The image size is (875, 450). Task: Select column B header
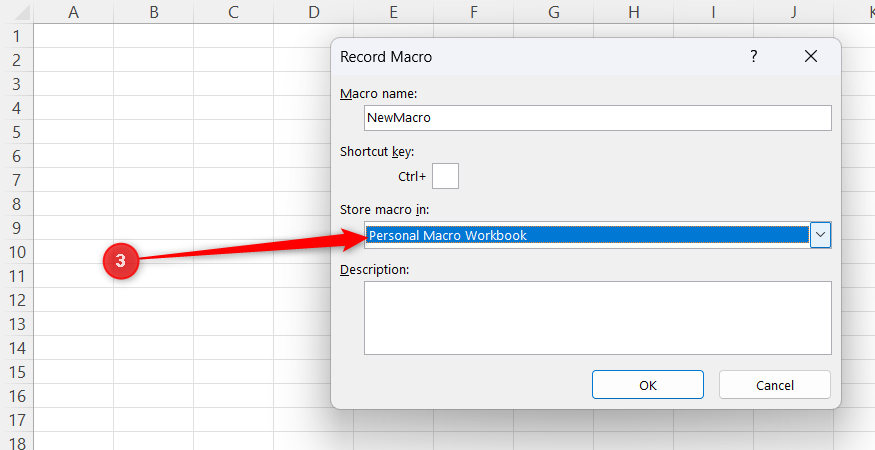pos(153,12)
